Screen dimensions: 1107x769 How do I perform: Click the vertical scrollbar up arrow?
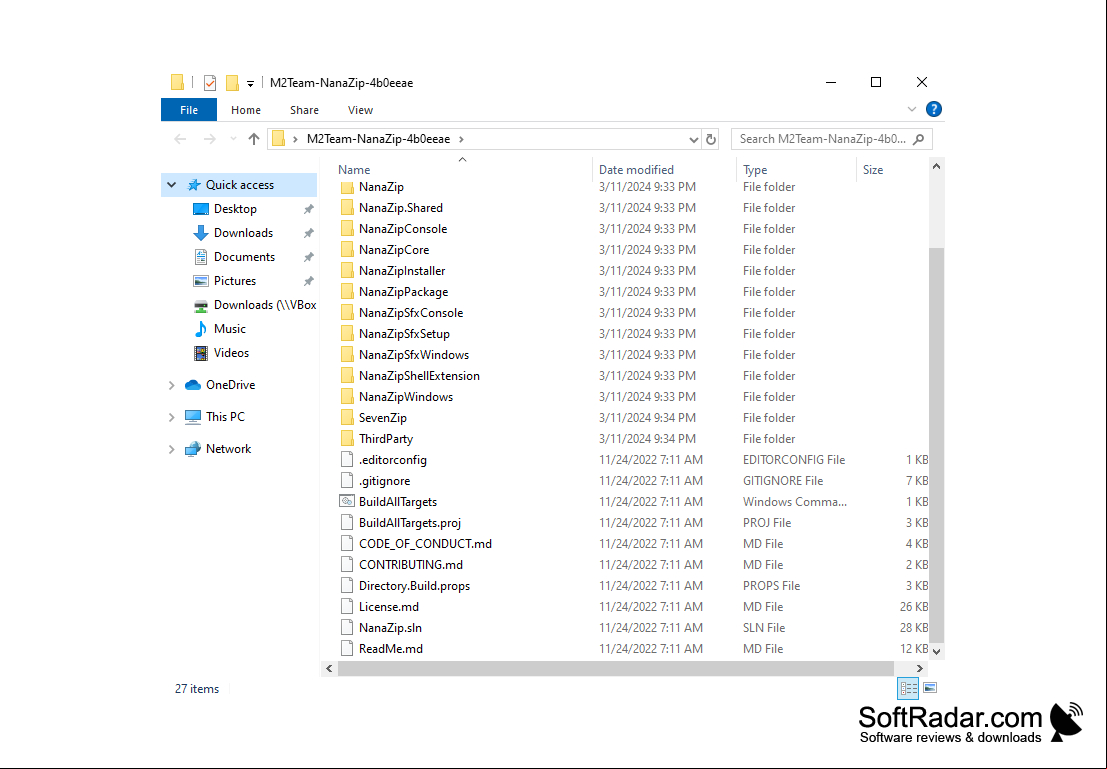936,167
